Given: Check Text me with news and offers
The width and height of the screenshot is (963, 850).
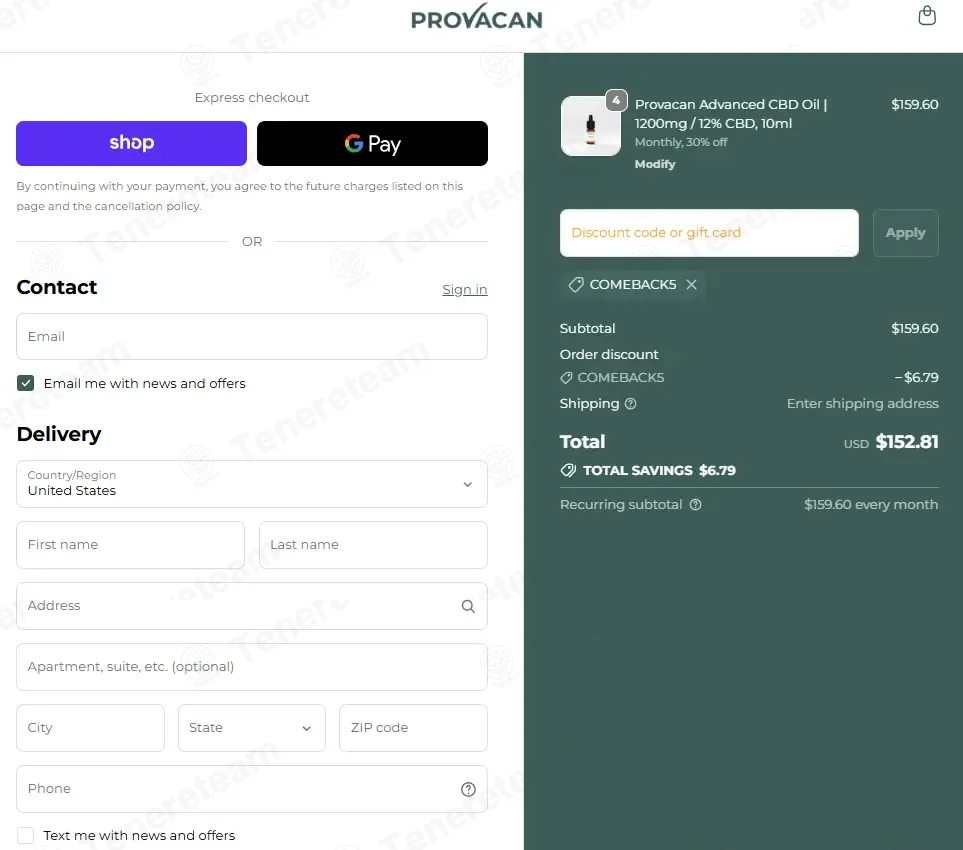Looking at the screenshot, I should click(x=25, y=835).
